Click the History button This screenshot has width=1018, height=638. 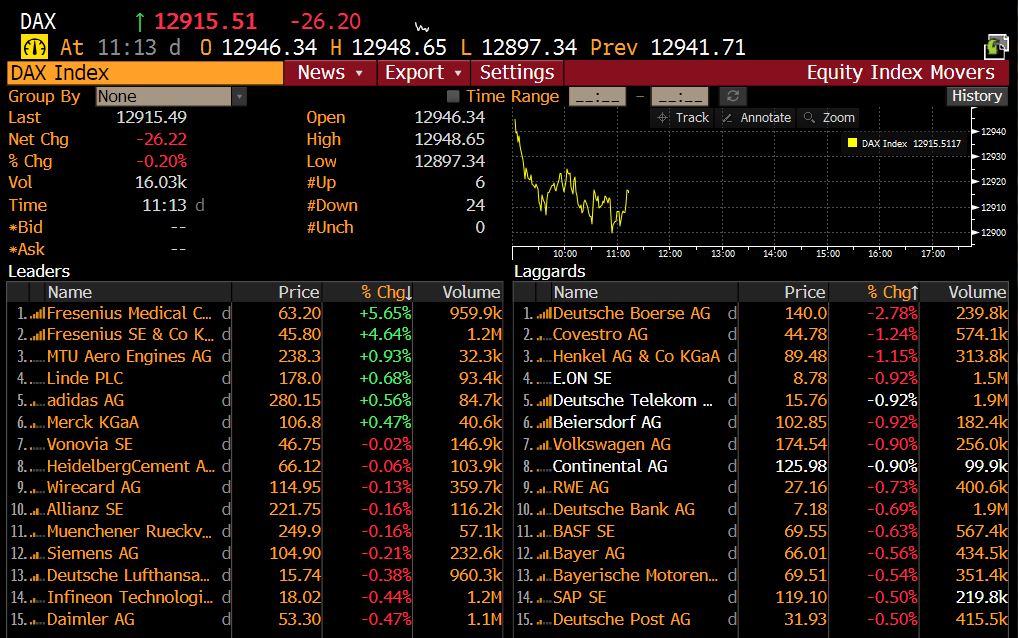click(x=976, y=96)
